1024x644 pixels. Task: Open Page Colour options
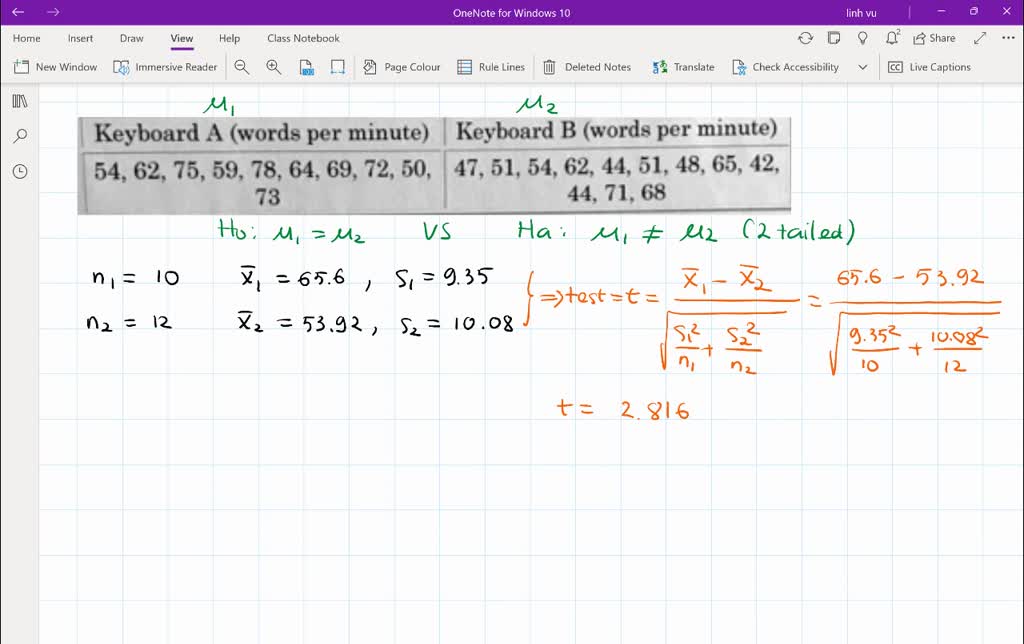pyautogui.click(x=401, y=67)
